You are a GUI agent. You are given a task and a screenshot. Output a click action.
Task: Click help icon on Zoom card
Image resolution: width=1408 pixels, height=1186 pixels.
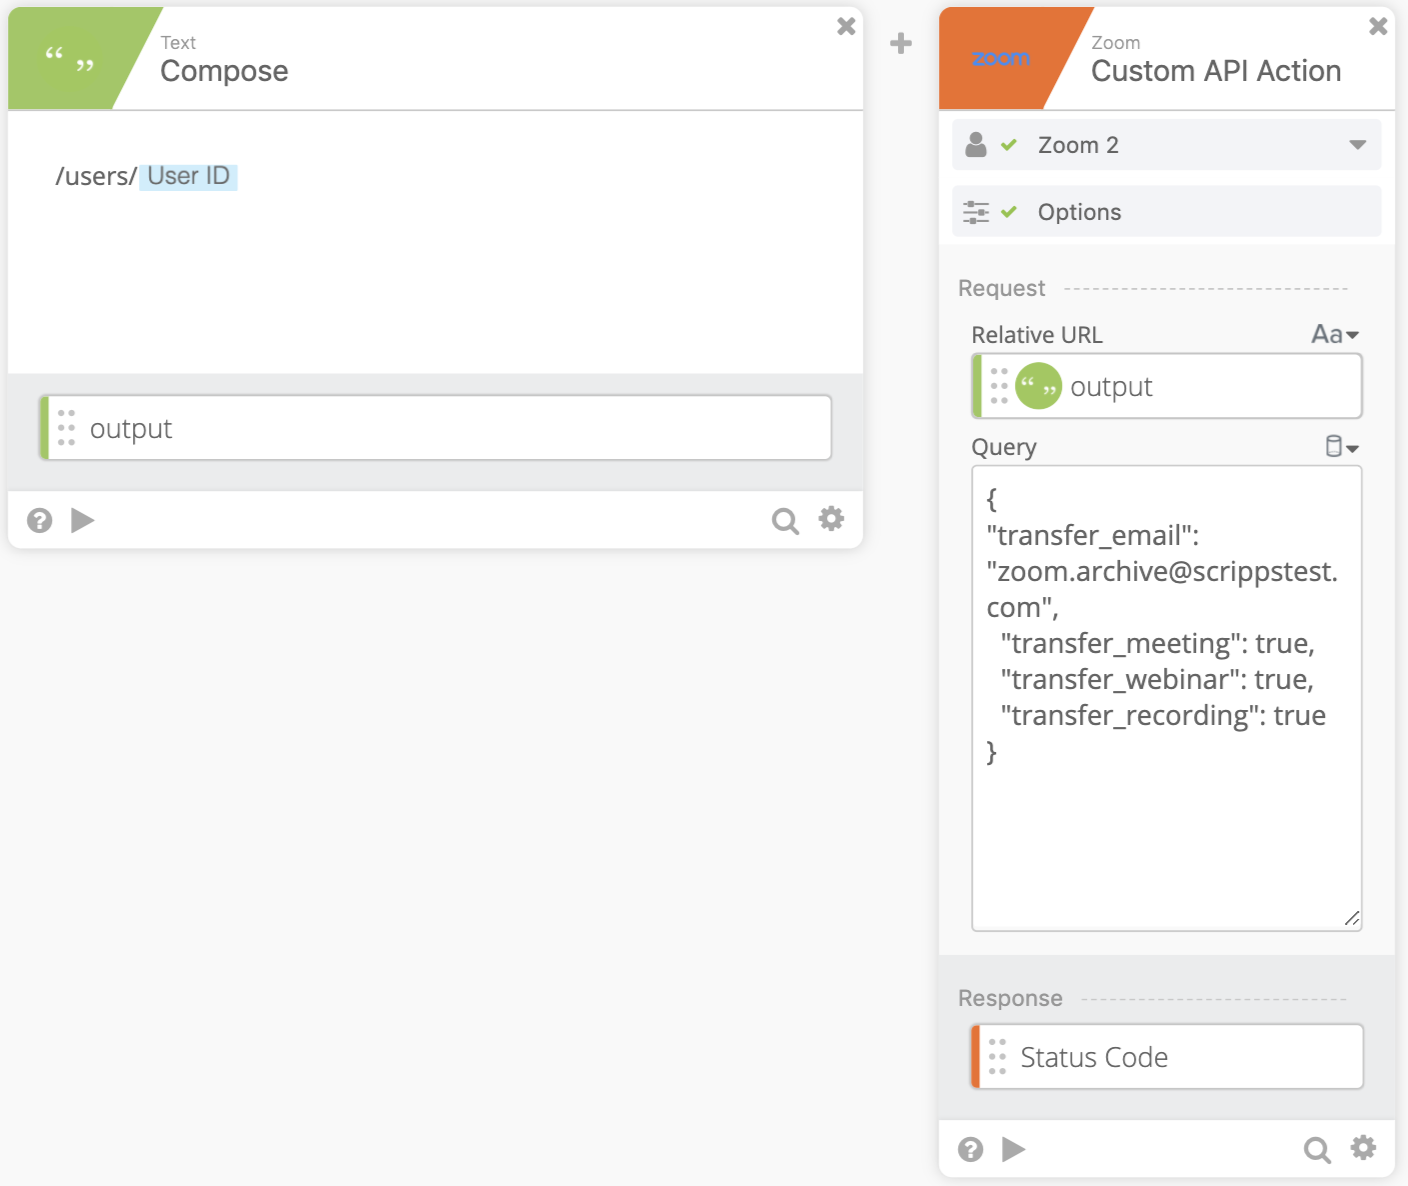click(970, 1149)
